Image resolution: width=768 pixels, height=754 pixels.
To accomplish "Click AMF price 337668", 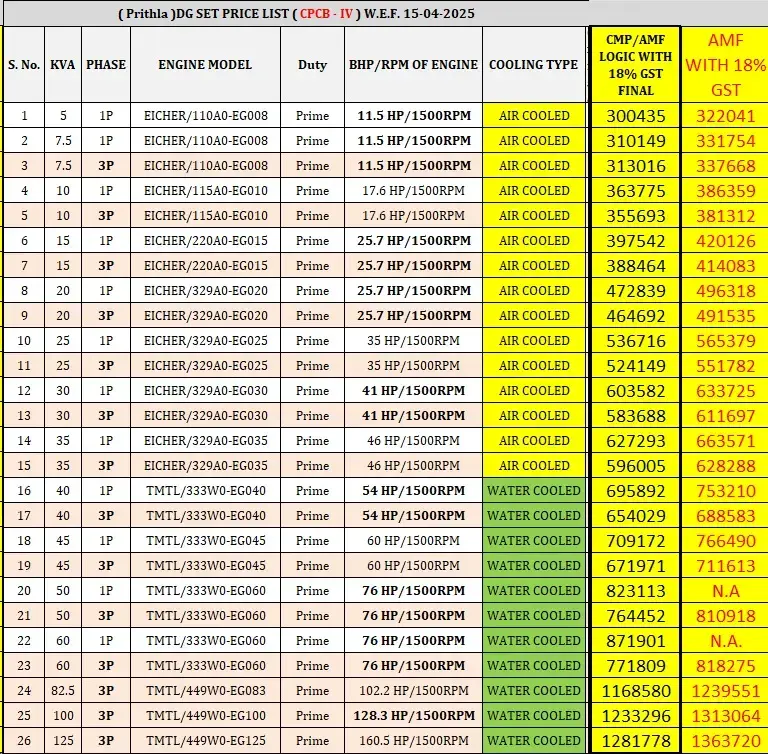I will 725,166.
